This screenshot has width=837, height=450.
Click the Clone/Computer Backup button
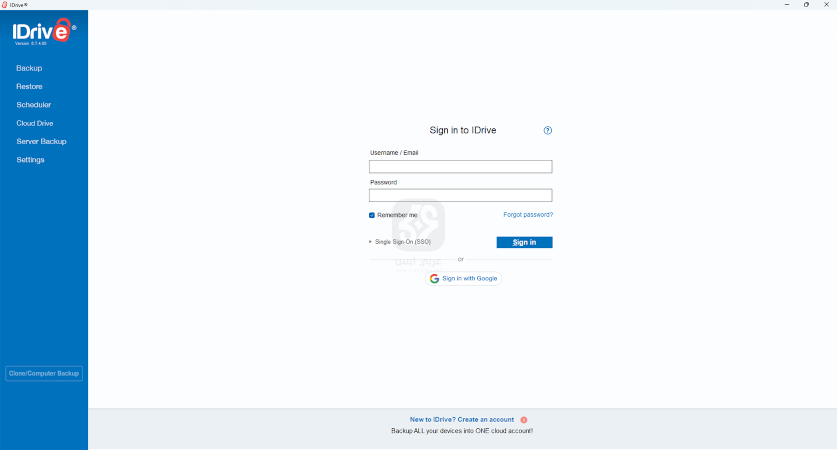point(44,374)
